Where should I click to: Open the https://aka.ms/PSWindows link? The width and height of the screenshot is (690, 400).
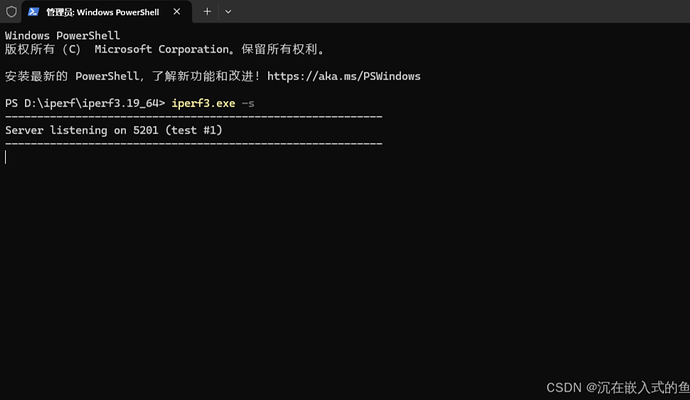point(344,76)
